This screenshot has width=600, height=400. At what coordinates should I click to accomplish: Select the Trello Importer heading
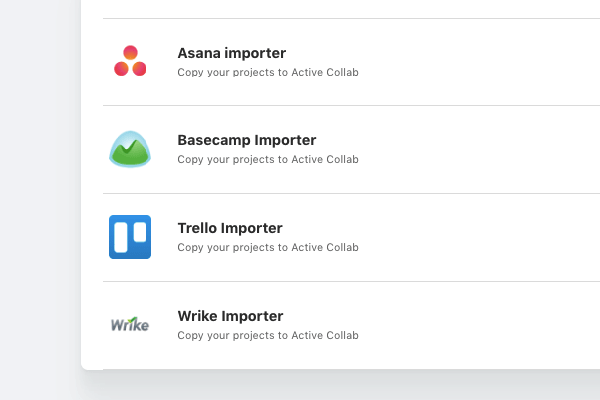point(230,228)
